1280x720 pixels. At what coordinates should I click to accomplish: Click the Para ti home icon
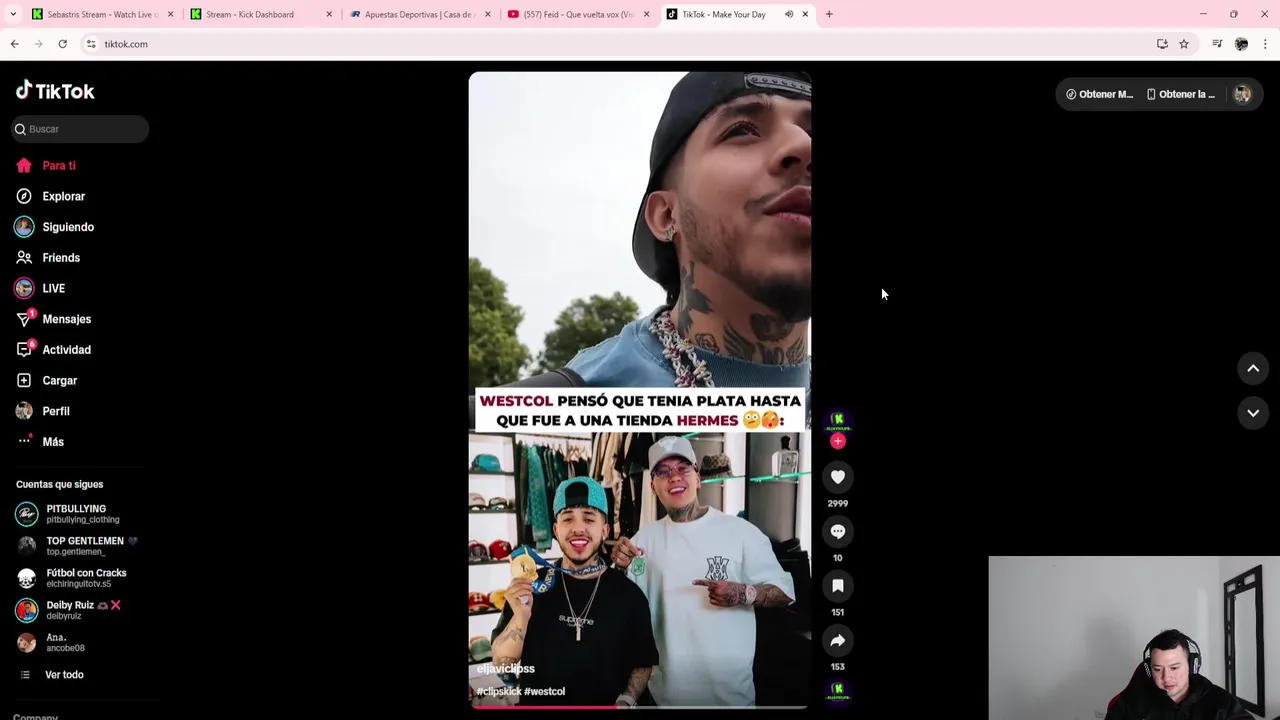pos(24,166)
